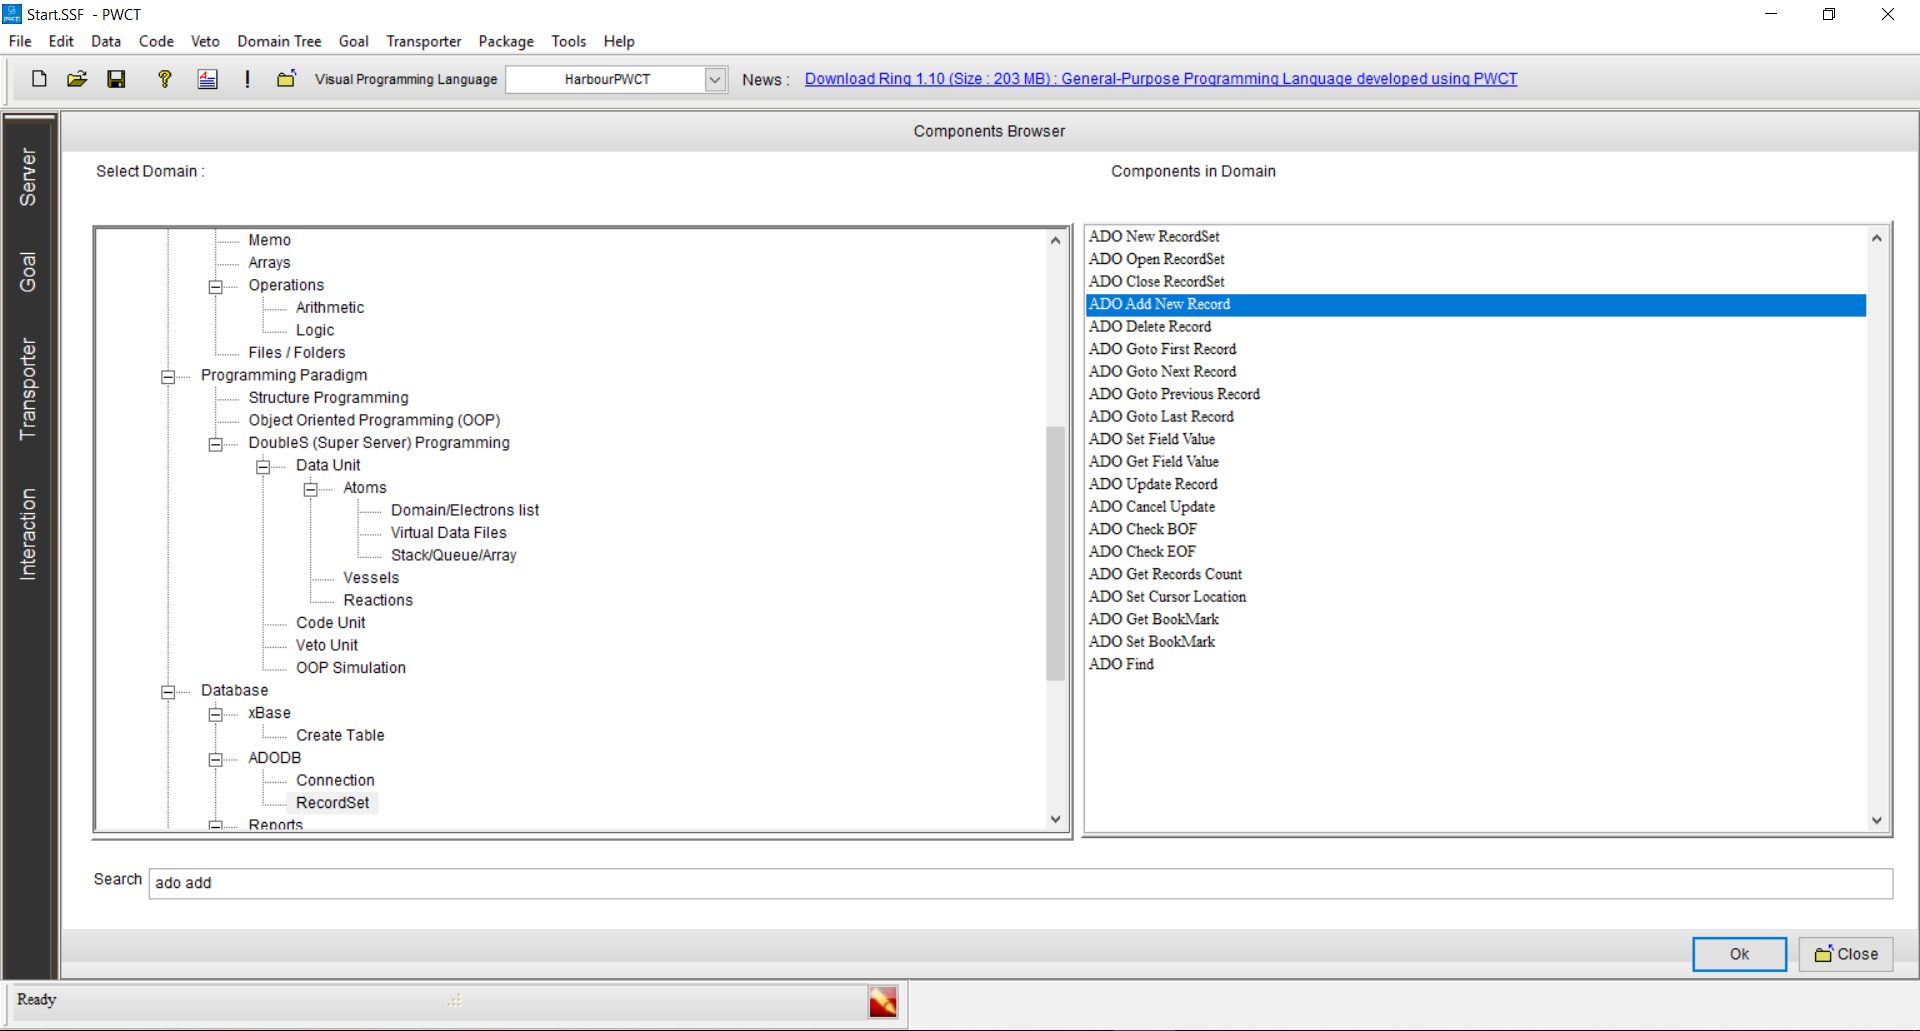
Task: Open the Data menu in the menu bar
Action: pyautogui.click(x=106, y=41)
